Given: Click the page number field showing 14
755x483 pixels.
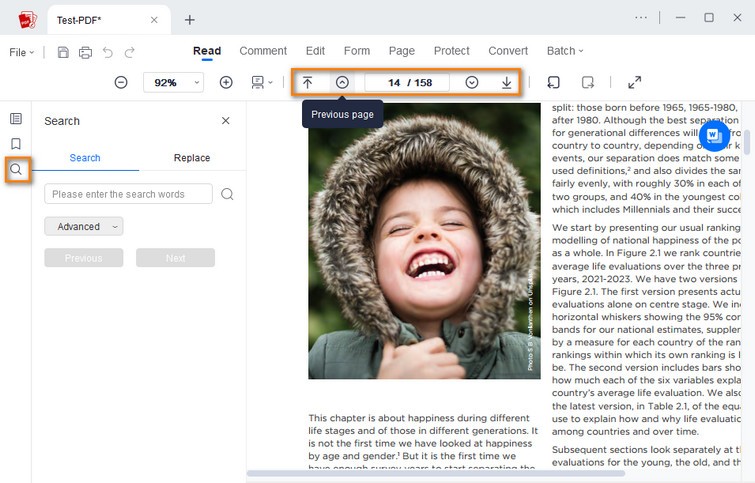Looking at the screenshot, I should pos(407,82).
